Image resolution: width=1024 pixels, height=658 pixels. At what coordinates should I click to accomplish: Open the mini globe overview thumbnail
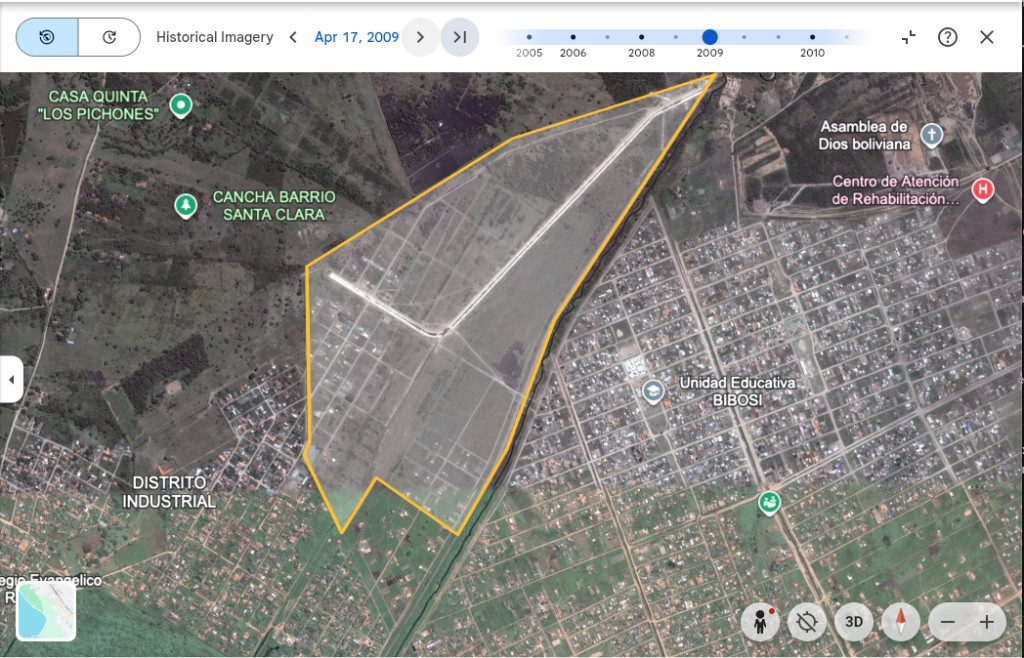point(46,611)
